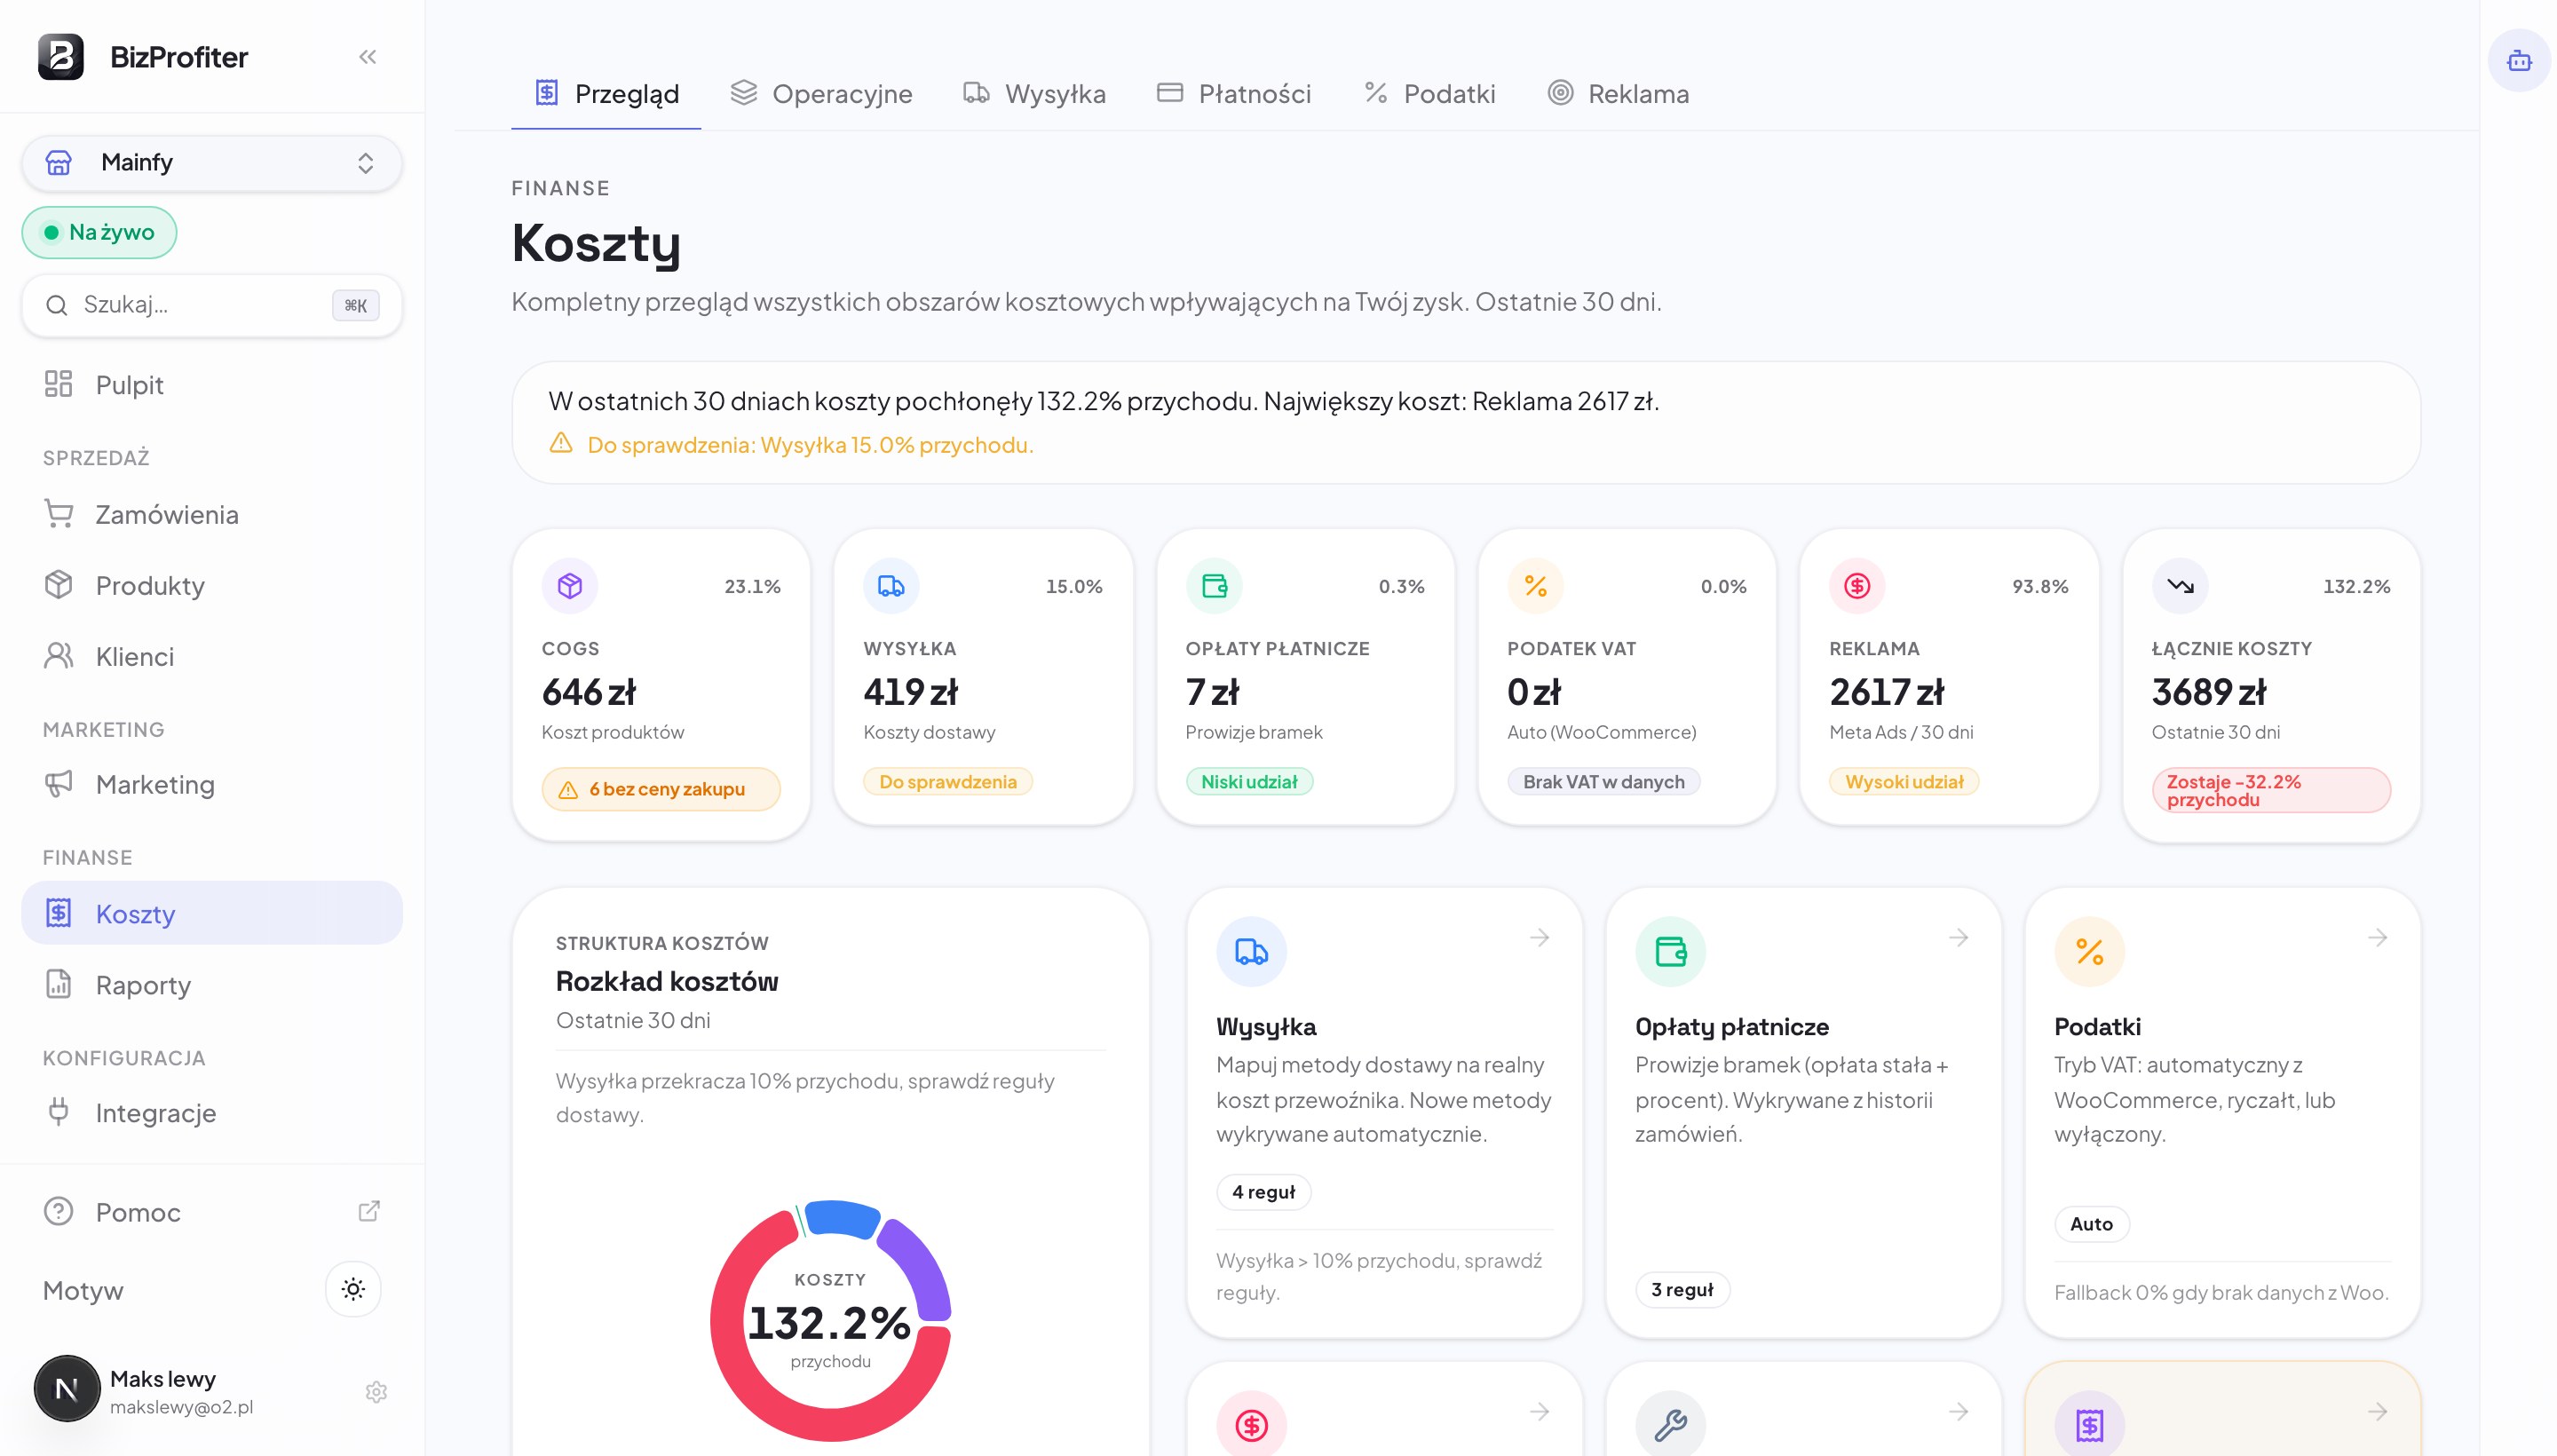This screenshot has height=1456, width=2557.
Task: Click the 3689 zł total cost value
Action: [2209, 692]
